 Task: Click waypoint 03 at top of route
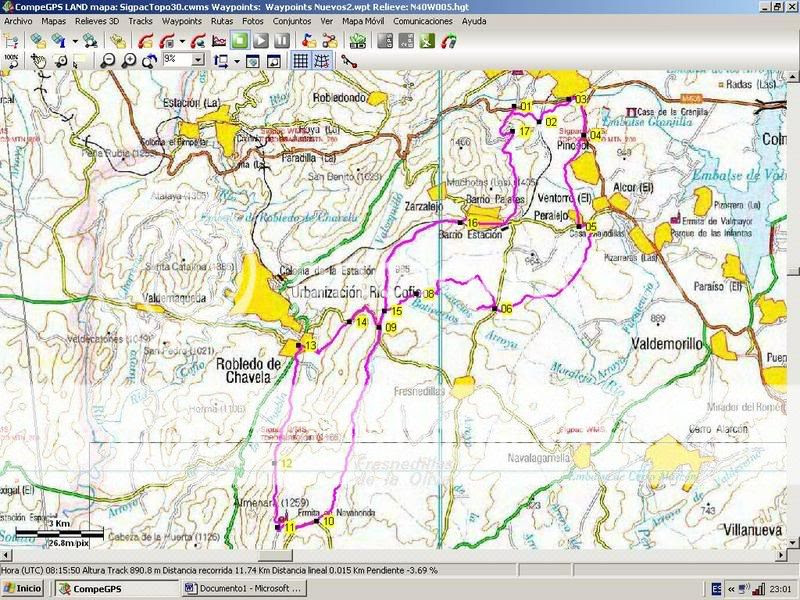(569, 99)
